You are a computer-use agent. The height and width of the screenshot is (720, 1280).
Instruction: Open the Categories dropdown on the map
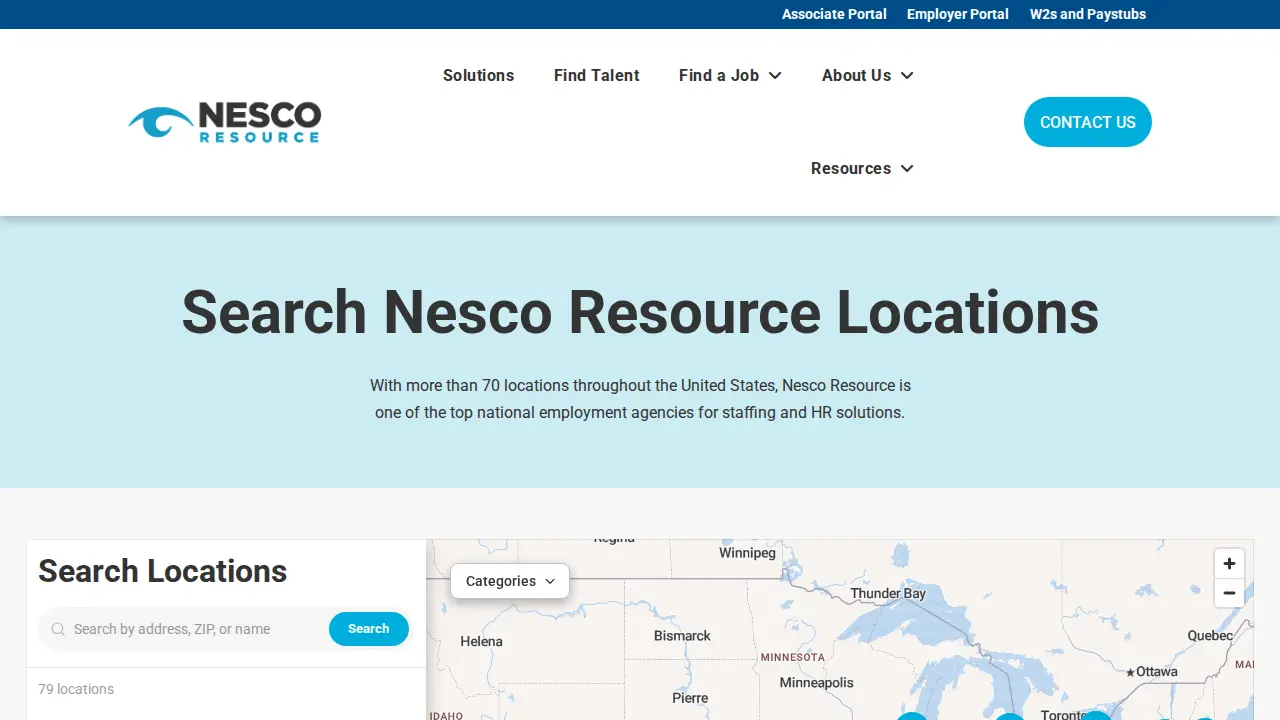510,581
